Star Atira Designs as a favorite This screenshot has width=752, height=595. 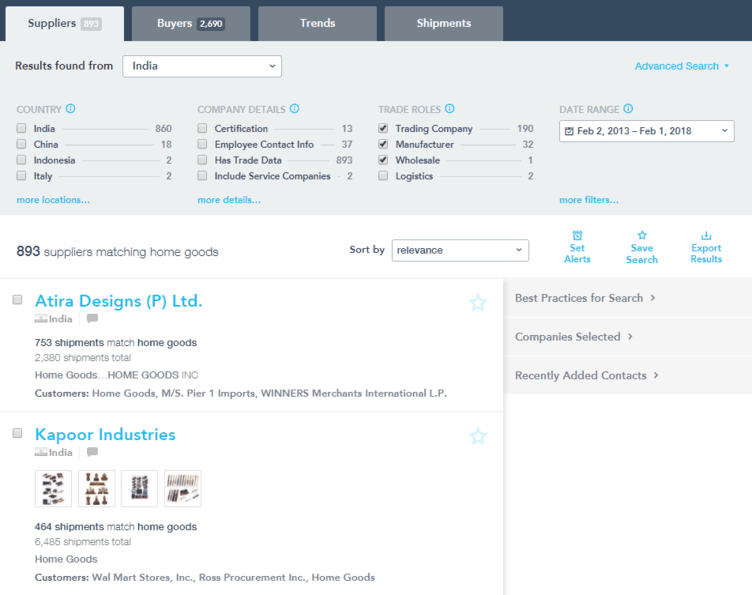pyautogui.click(x=478, y=302)
